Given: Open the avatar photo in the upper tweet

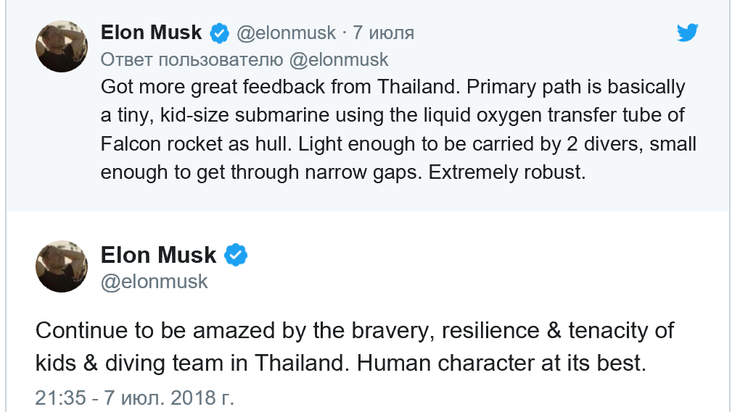Looking at the screenshot, I should (x=61, y=46).
